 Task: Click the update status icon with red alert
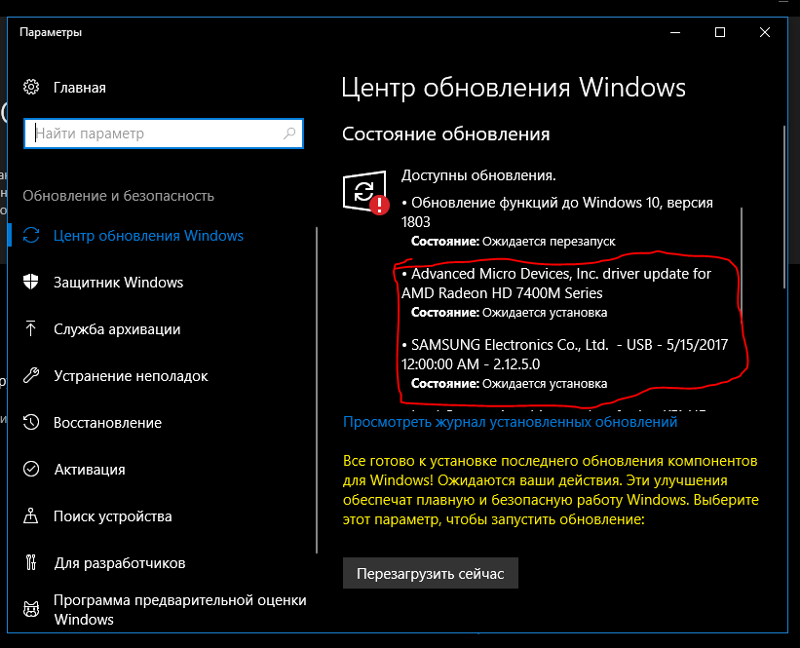365,192
